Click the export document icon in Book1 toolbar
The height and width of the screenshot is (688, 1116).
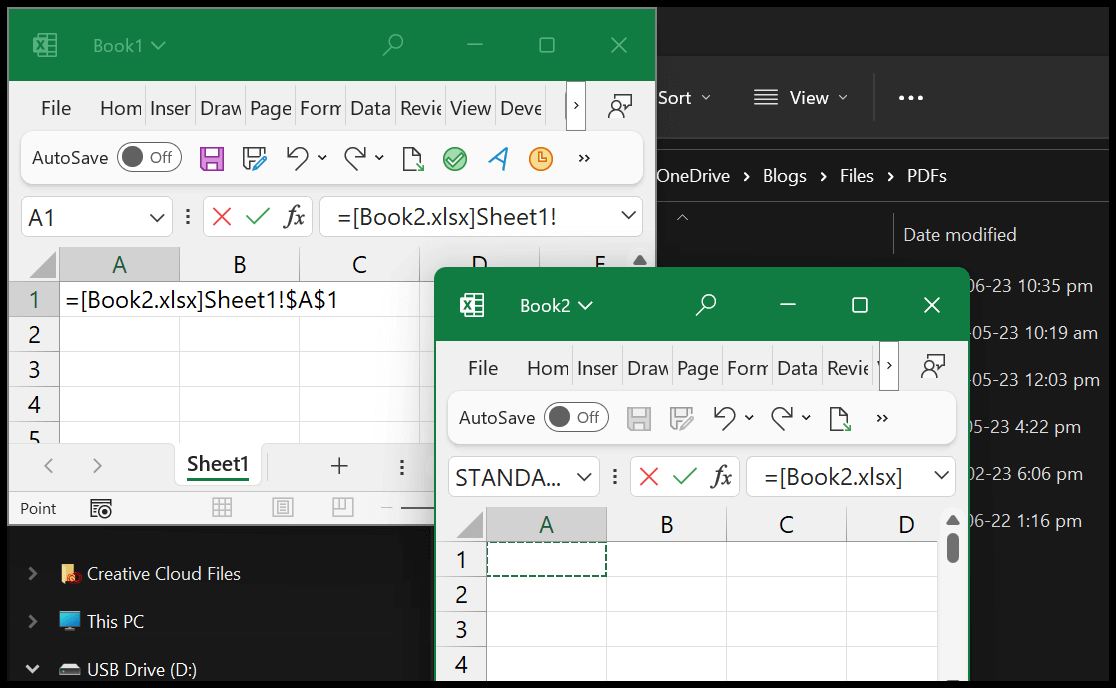click(x=412, y=159)
